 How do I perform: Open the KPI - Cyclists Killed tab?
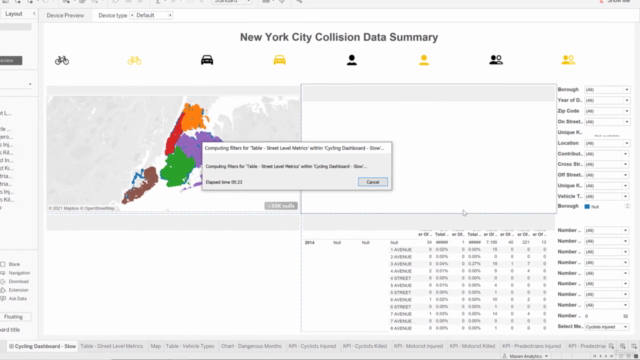pyautogui.click(x=365, y=346)
